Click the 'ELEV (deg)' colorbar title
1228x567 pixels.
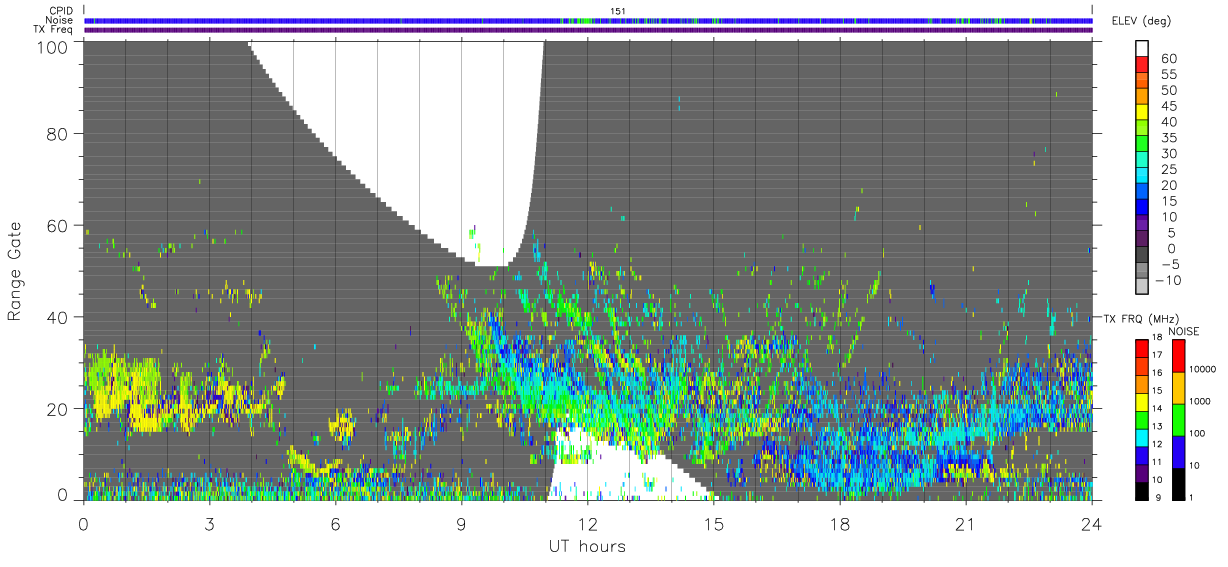point(1142,20)
